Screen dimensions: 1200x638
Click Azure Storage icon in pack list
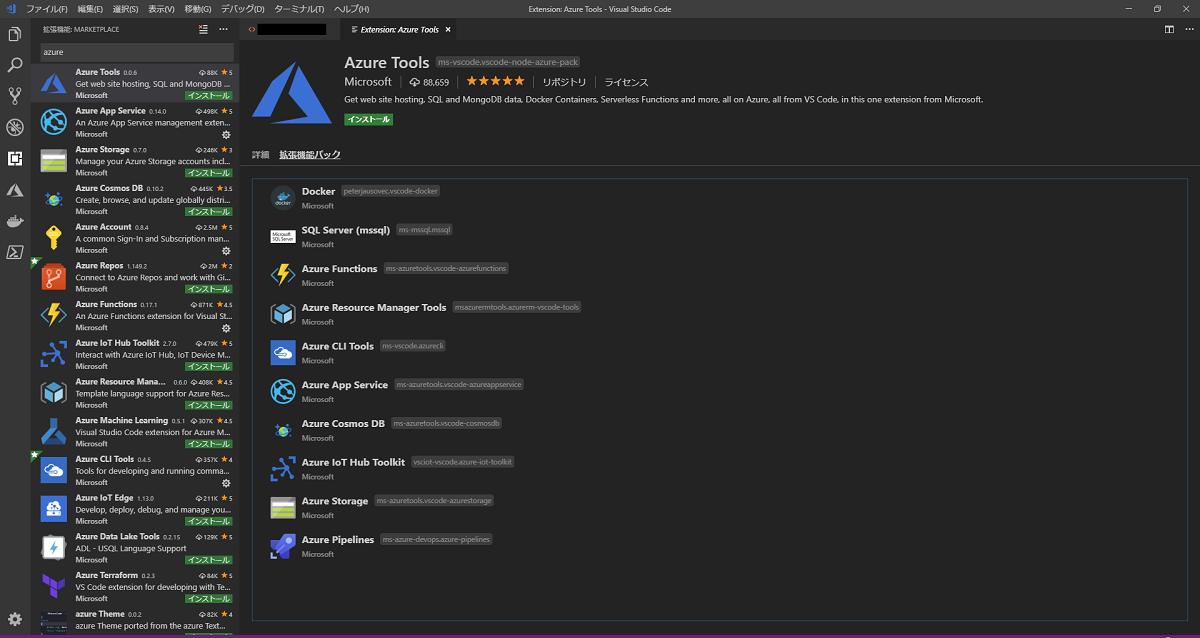pos(283,507)
